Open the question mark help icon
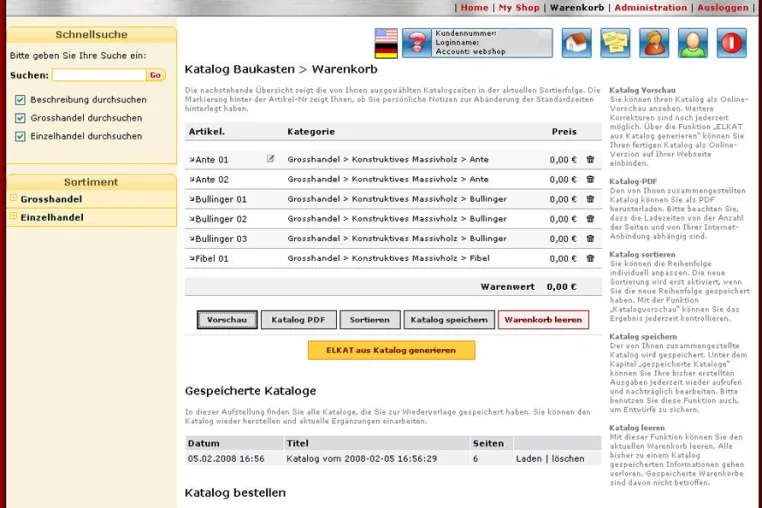The image size is (762, 508). [416, 43]
